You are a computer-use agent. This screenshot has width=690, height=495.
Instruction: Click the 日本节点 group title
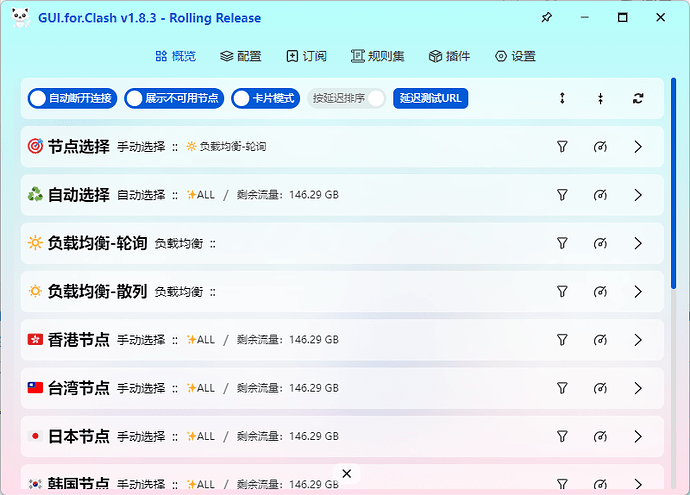78,436
